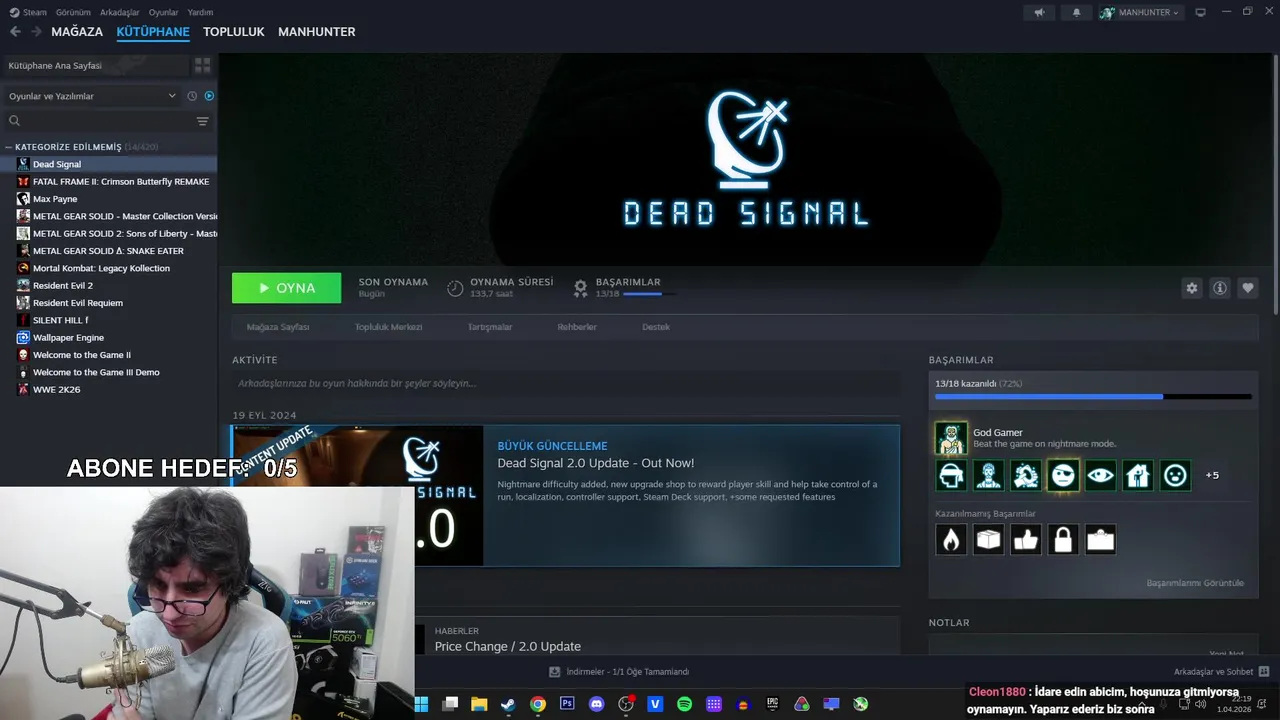
Task: Go back with the left arrow
Action: (15, 32)
